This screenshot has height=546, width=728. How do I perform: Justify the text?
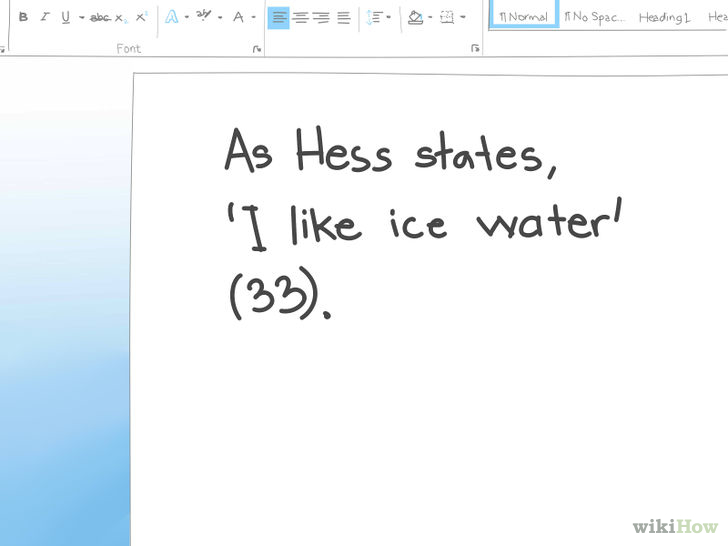pyautogui.click(x=344, y=18)
